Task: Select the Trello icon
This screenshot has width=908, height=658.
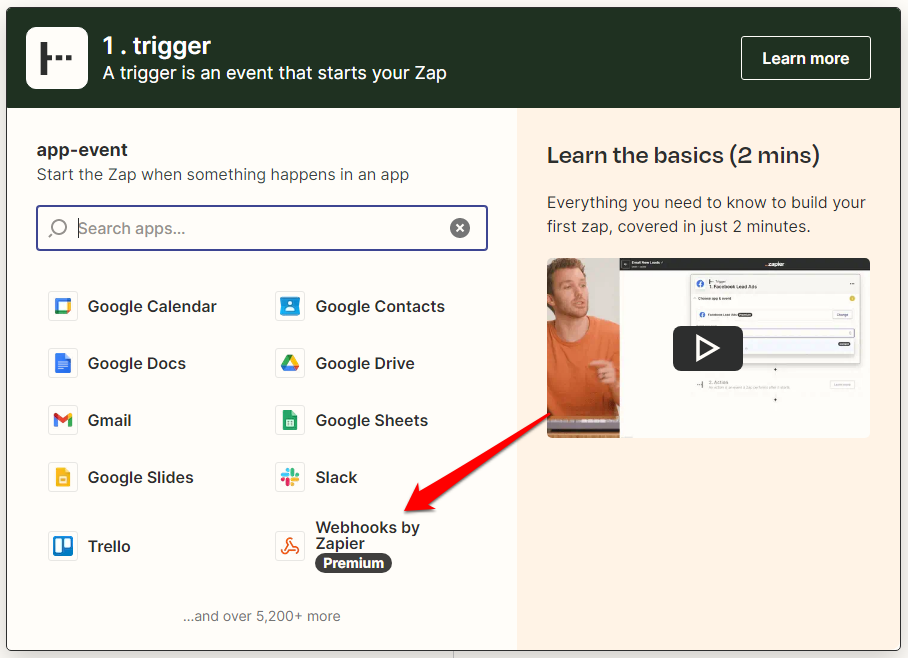Action: click(63, 546)
